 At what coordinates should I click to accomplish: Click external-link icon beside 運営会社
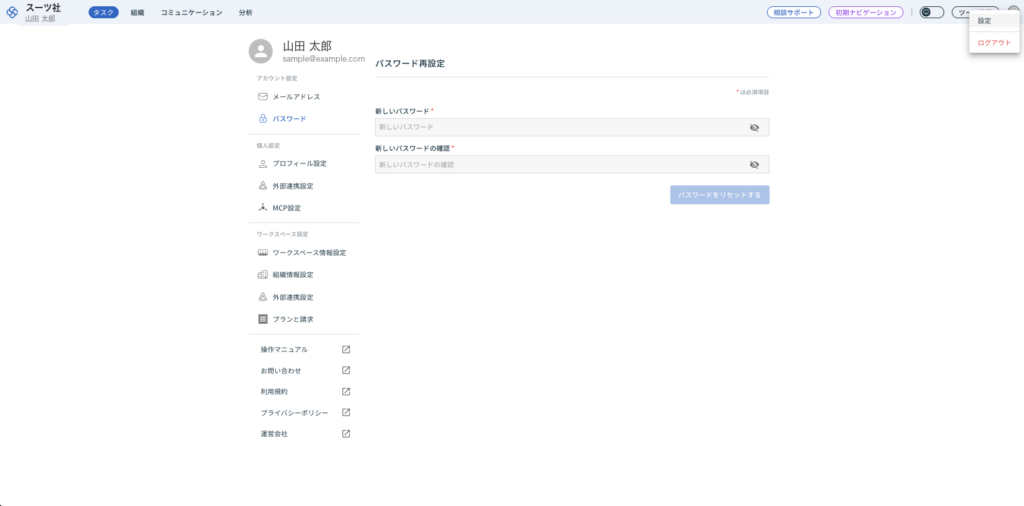click(346, 434)
